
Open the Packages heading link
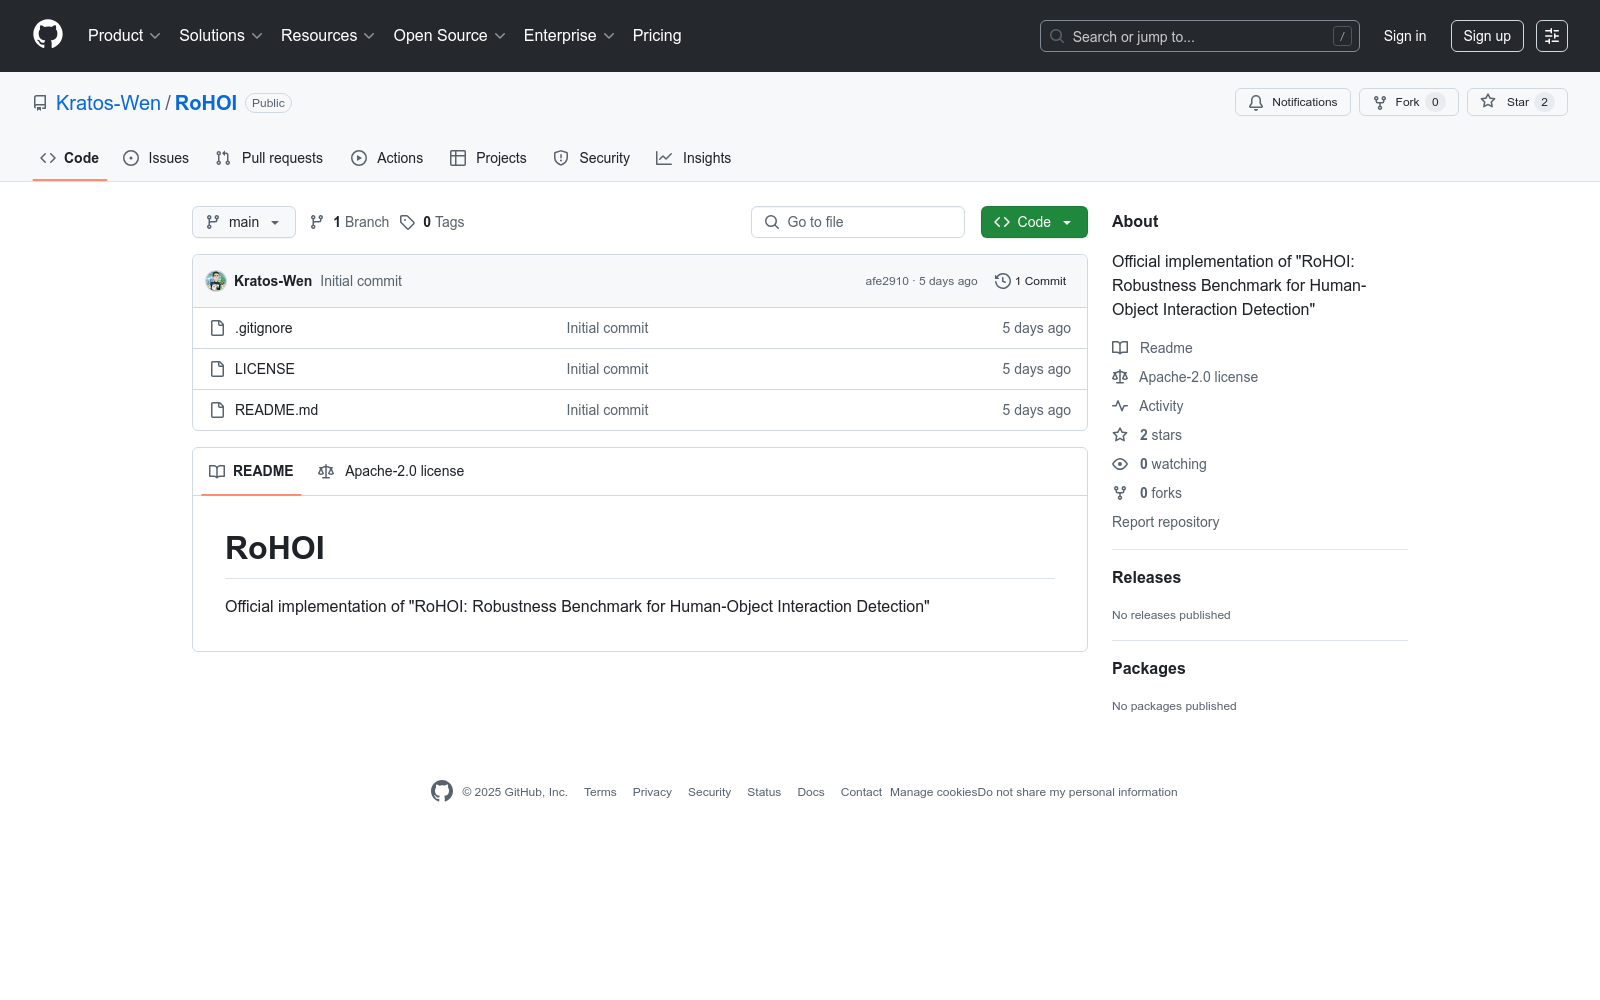click(1149, 669)
